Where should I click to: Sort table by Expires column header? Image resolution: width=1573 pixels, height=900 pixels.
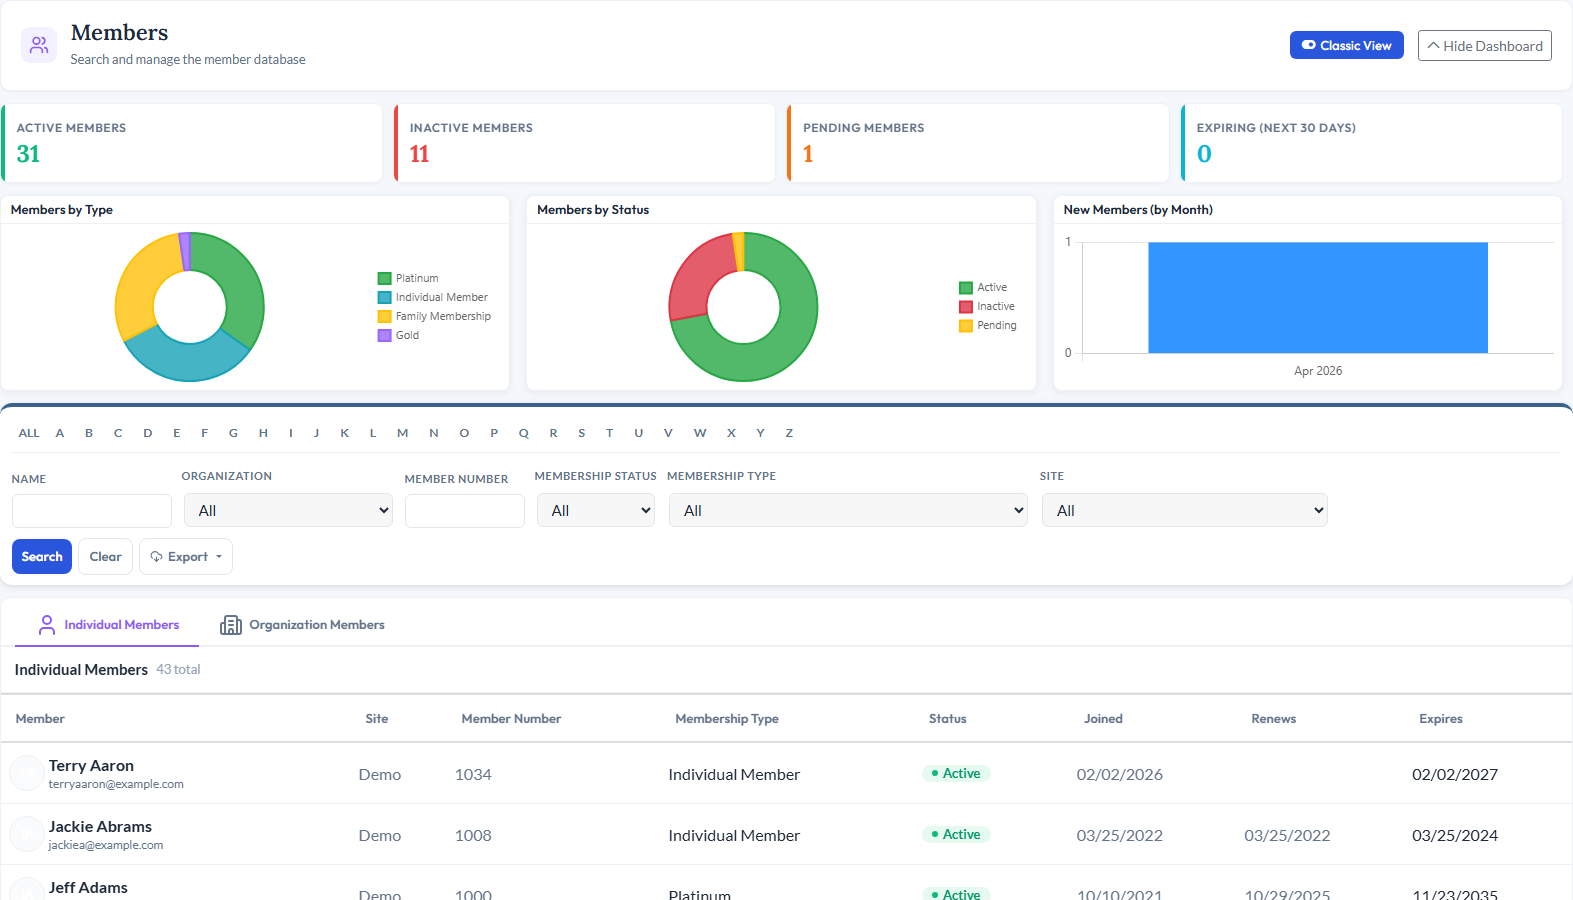click(x=1441, y=719)
